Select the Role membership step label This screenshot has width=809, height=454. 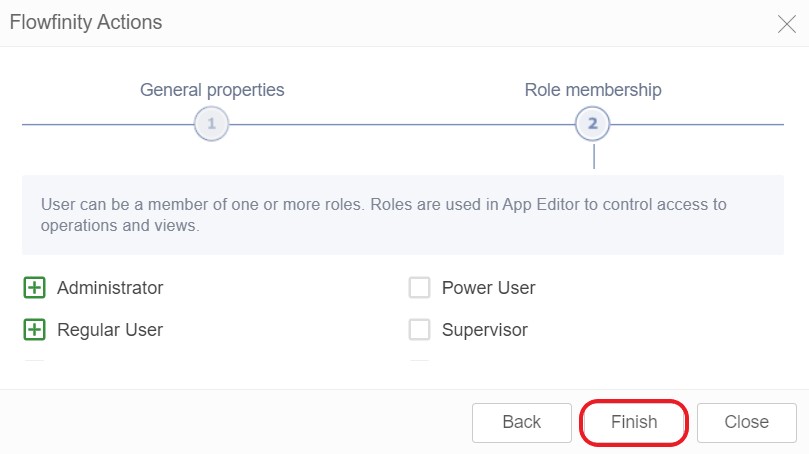click(593, 90)
